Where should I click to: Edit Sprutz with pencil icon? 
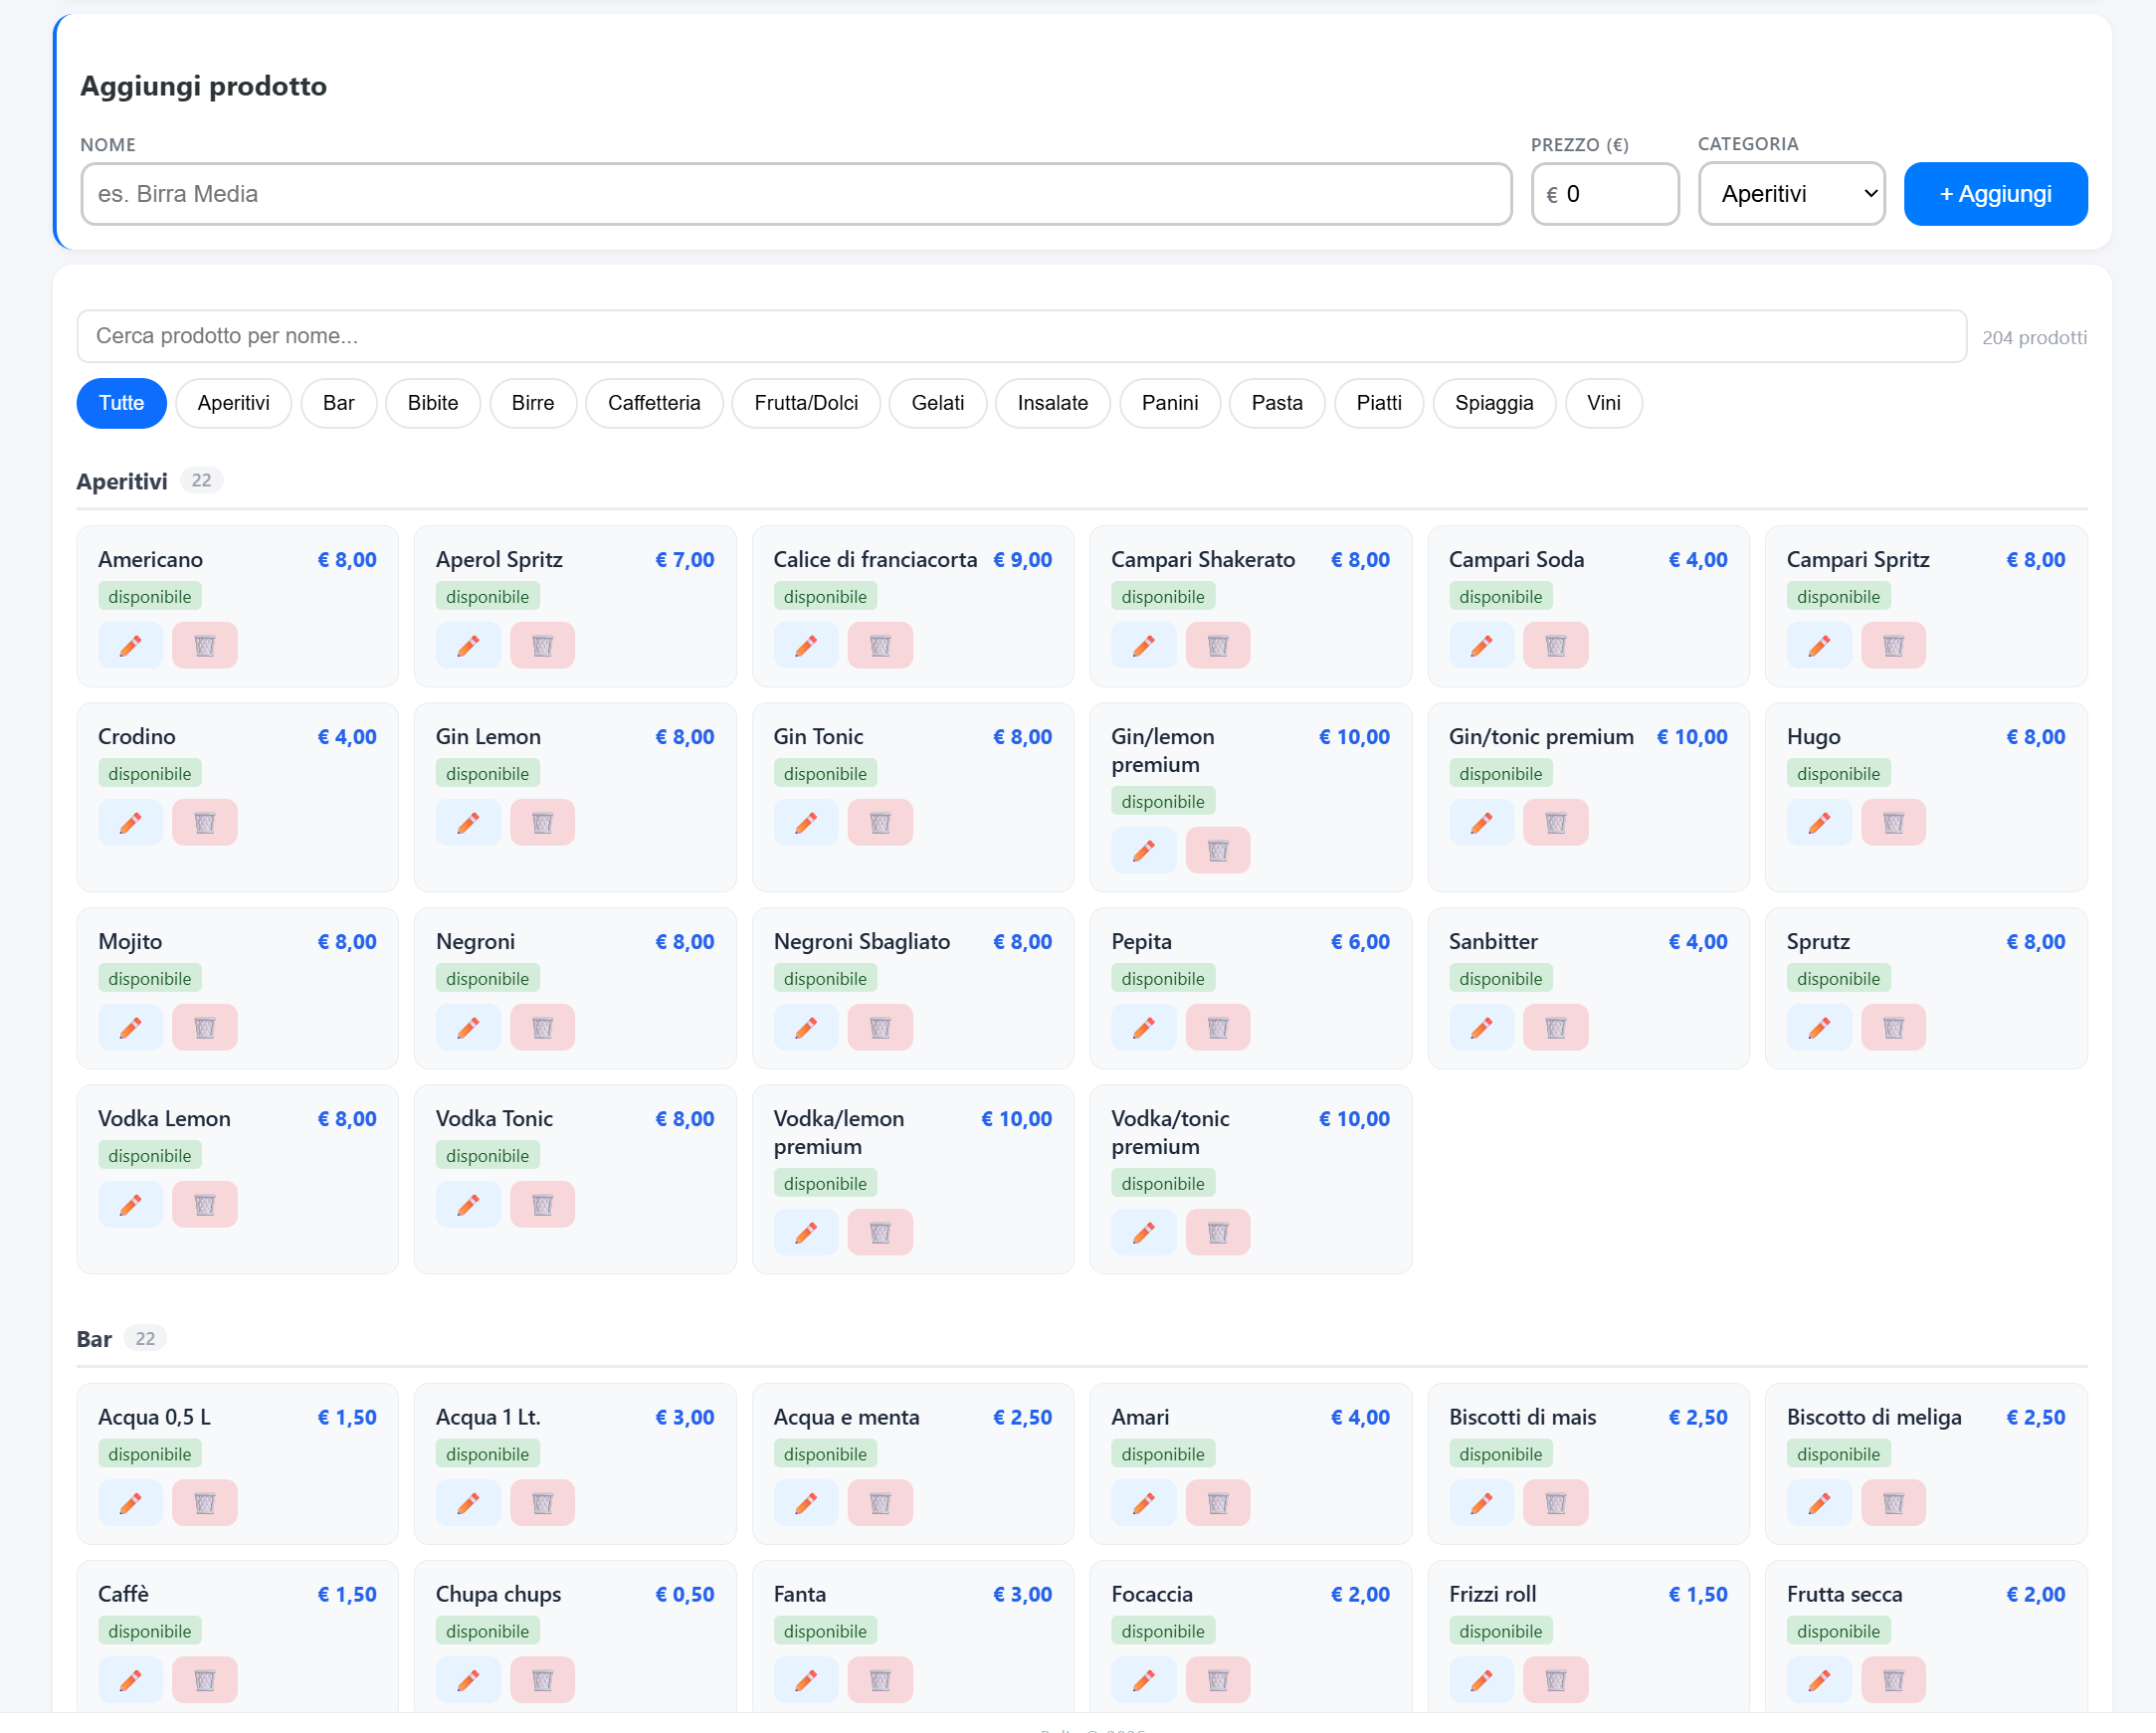(x=1819, y=1027)
